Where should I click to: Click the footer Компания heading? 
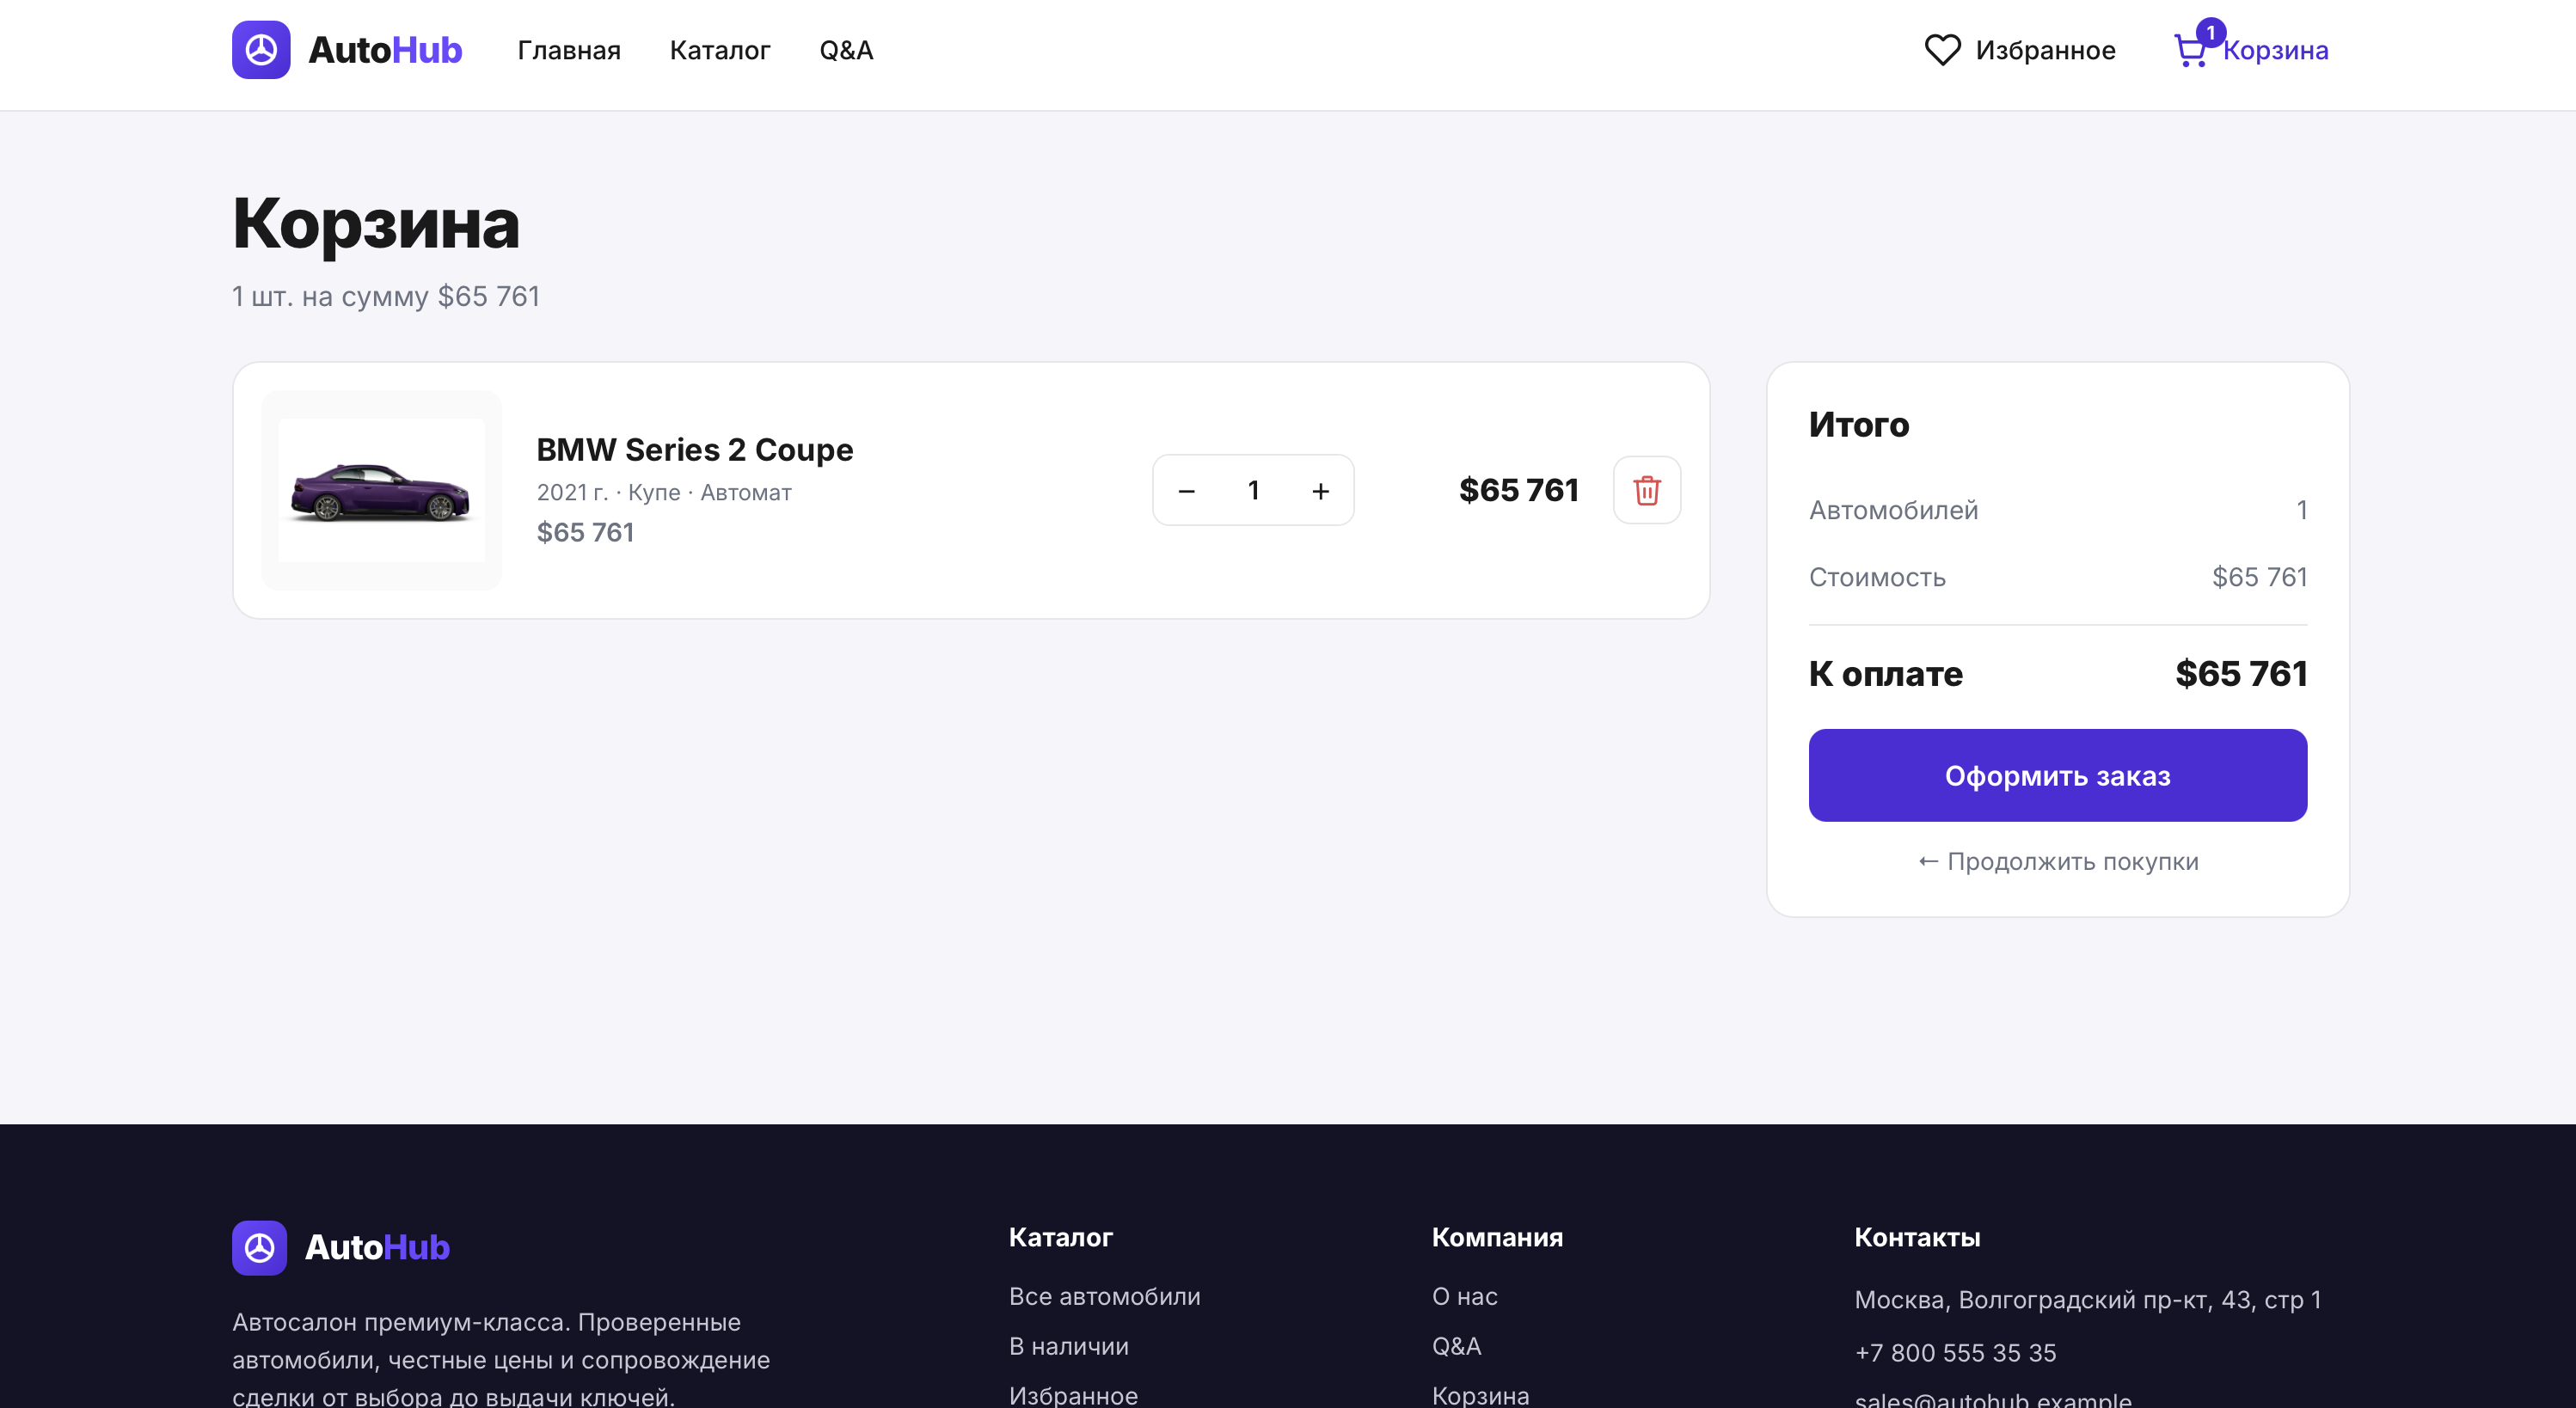pos(1497,1237)
